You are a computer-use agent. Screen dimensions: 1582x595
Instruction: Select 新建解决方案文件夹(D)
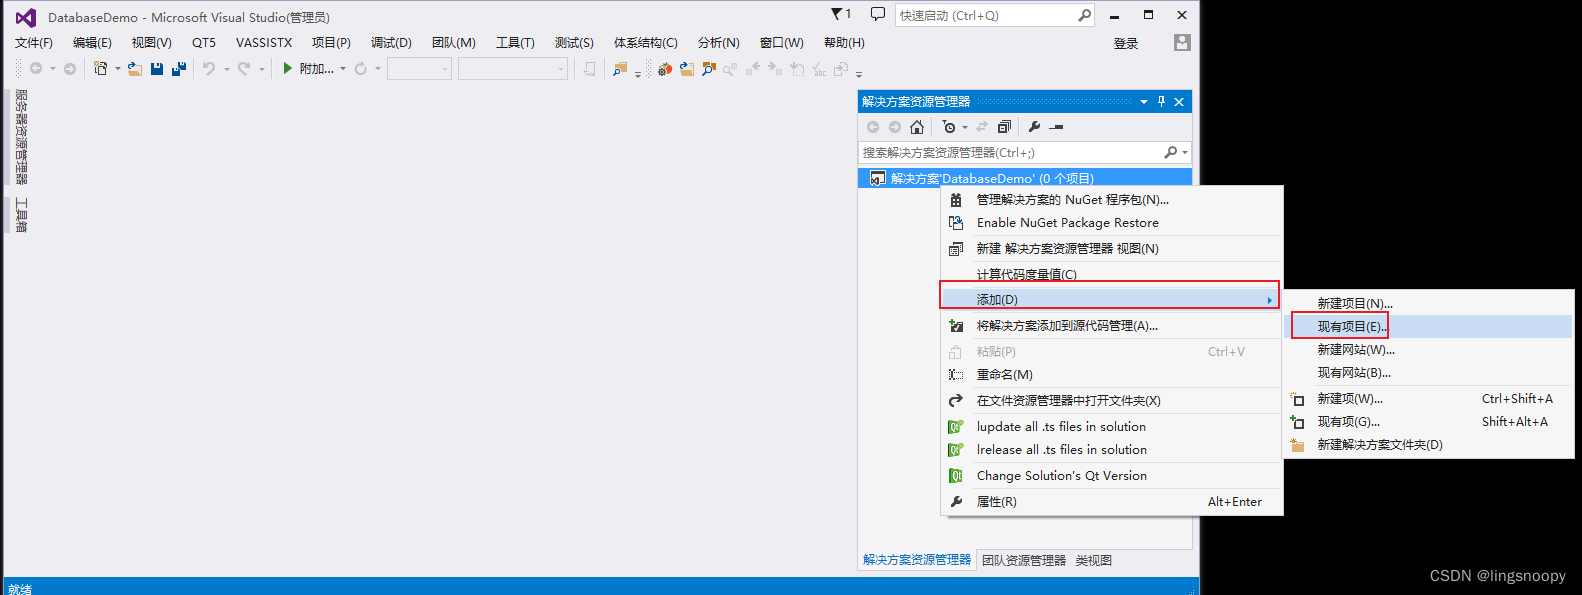tap(1428, 445)
